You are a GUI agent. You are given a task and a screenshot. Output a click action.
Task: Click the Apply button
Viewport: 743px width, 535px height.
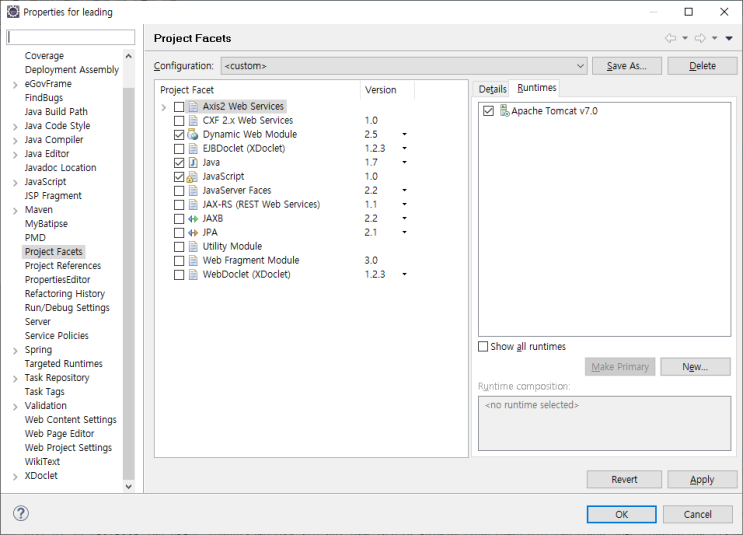702,480
